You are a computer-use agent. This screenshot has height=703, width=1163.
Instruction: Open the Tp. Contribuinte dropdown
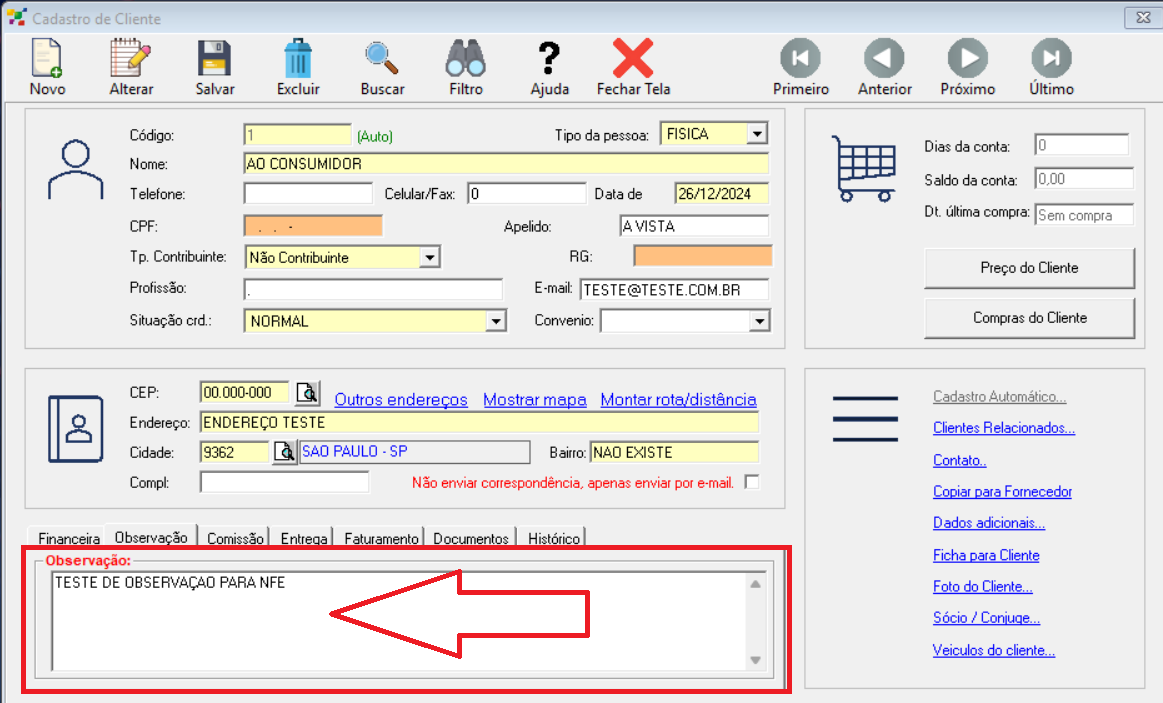(x=430, y=258)
